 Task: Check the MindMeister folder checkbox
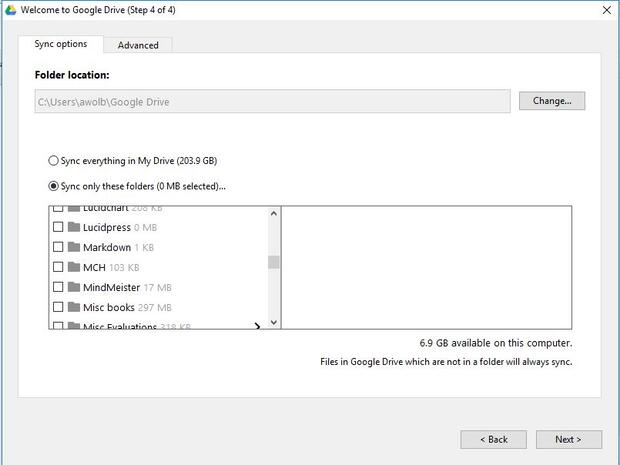(x=58, y=287)
